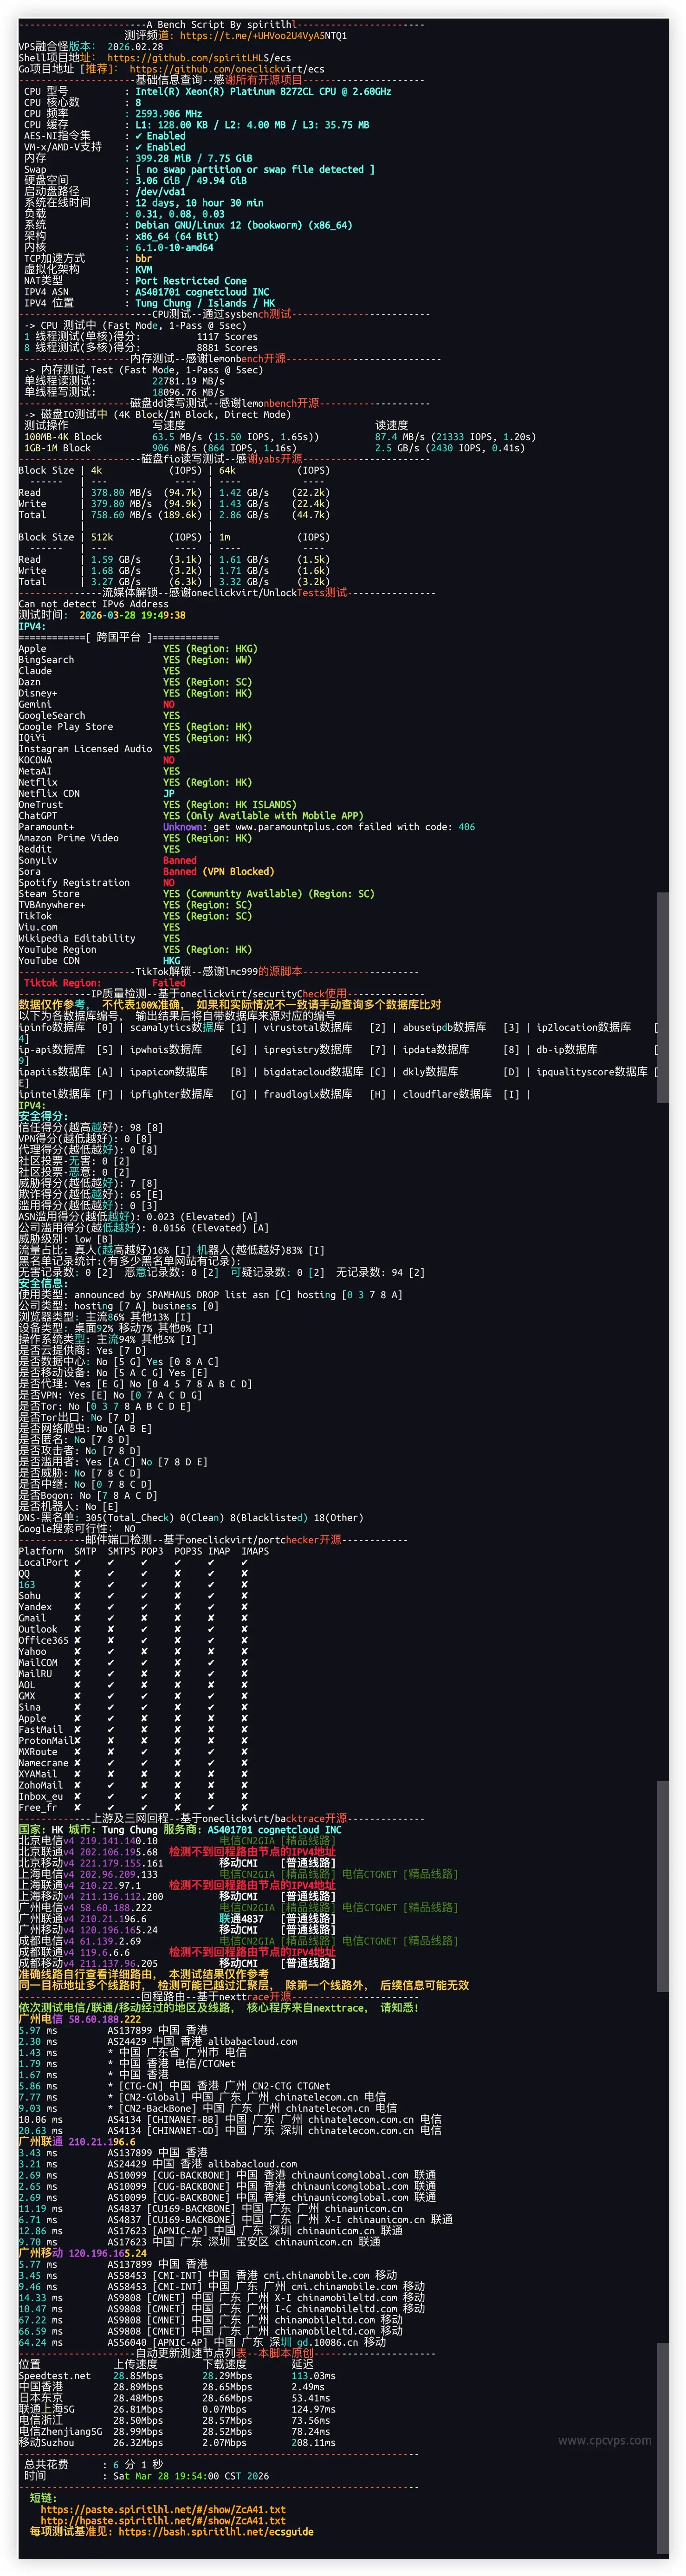
Task: Select the AS401701 cognetcloud INC provider in backtrace
Action: click(274, 1829)
